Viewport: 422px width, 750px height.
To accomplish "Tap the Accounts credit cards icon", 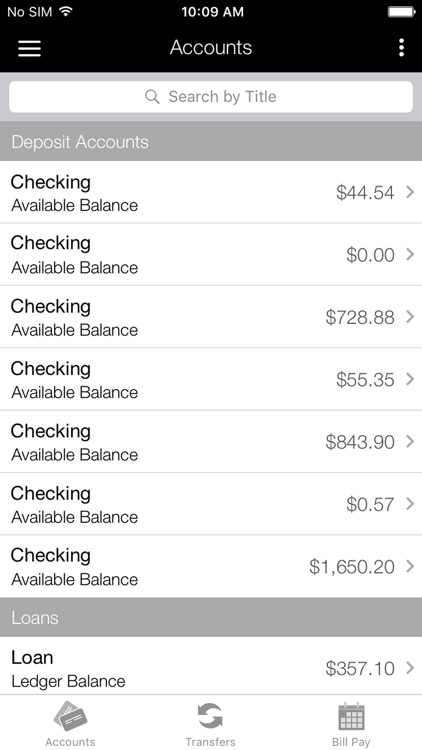I will click(x=70, y=716).
